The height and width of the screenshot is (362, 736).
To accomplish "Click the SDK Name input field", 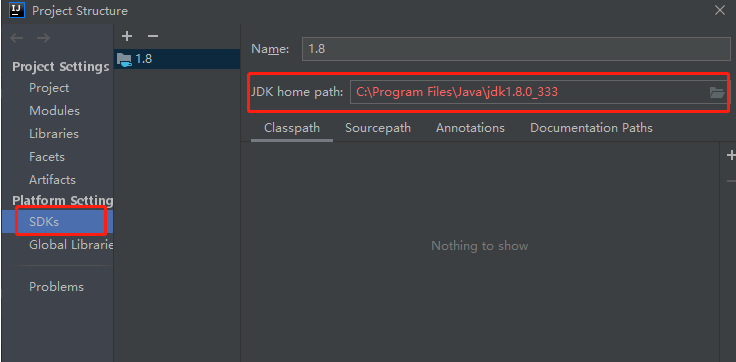I will [x=516, y=49].
